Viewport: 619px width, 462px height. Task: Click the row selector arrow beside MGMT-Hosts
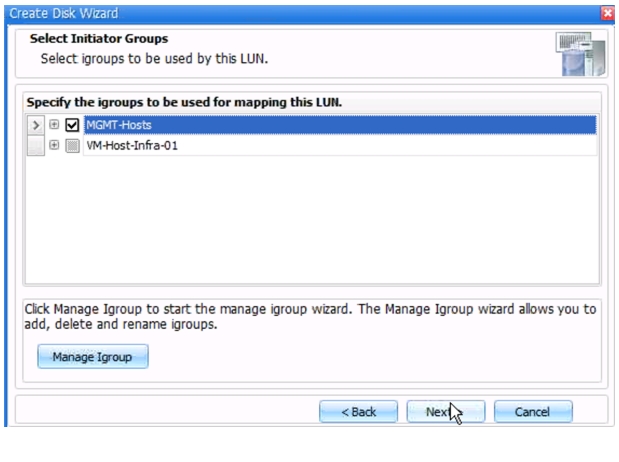pyautogui.click(x=36, y=125)
